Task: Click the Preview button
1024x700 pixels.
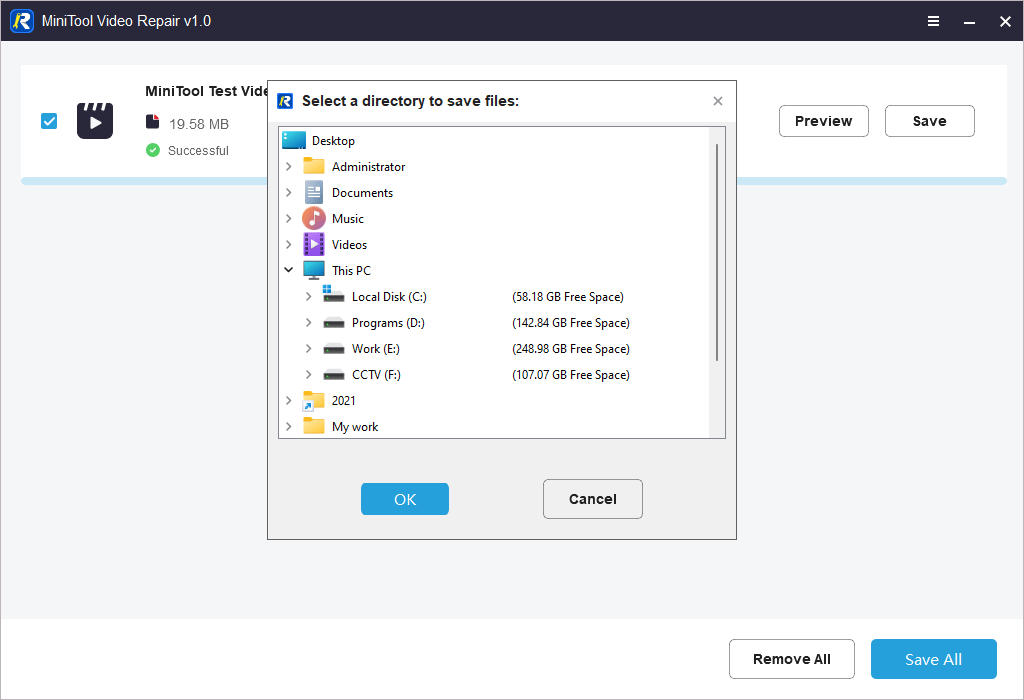Action: coord(824,121)
